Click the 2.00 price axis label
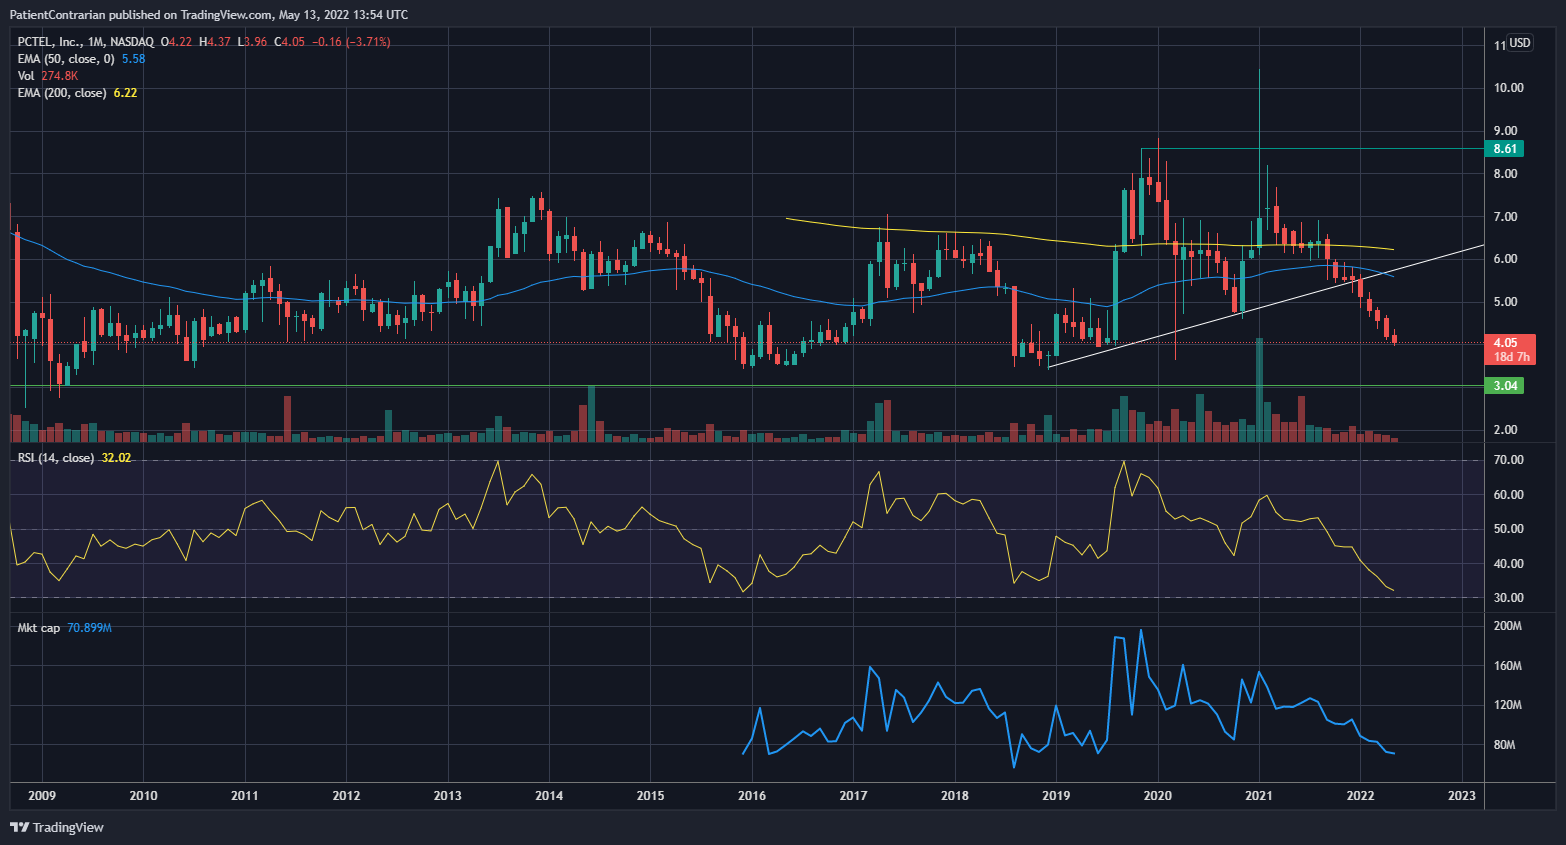 tap(1506, 430)
